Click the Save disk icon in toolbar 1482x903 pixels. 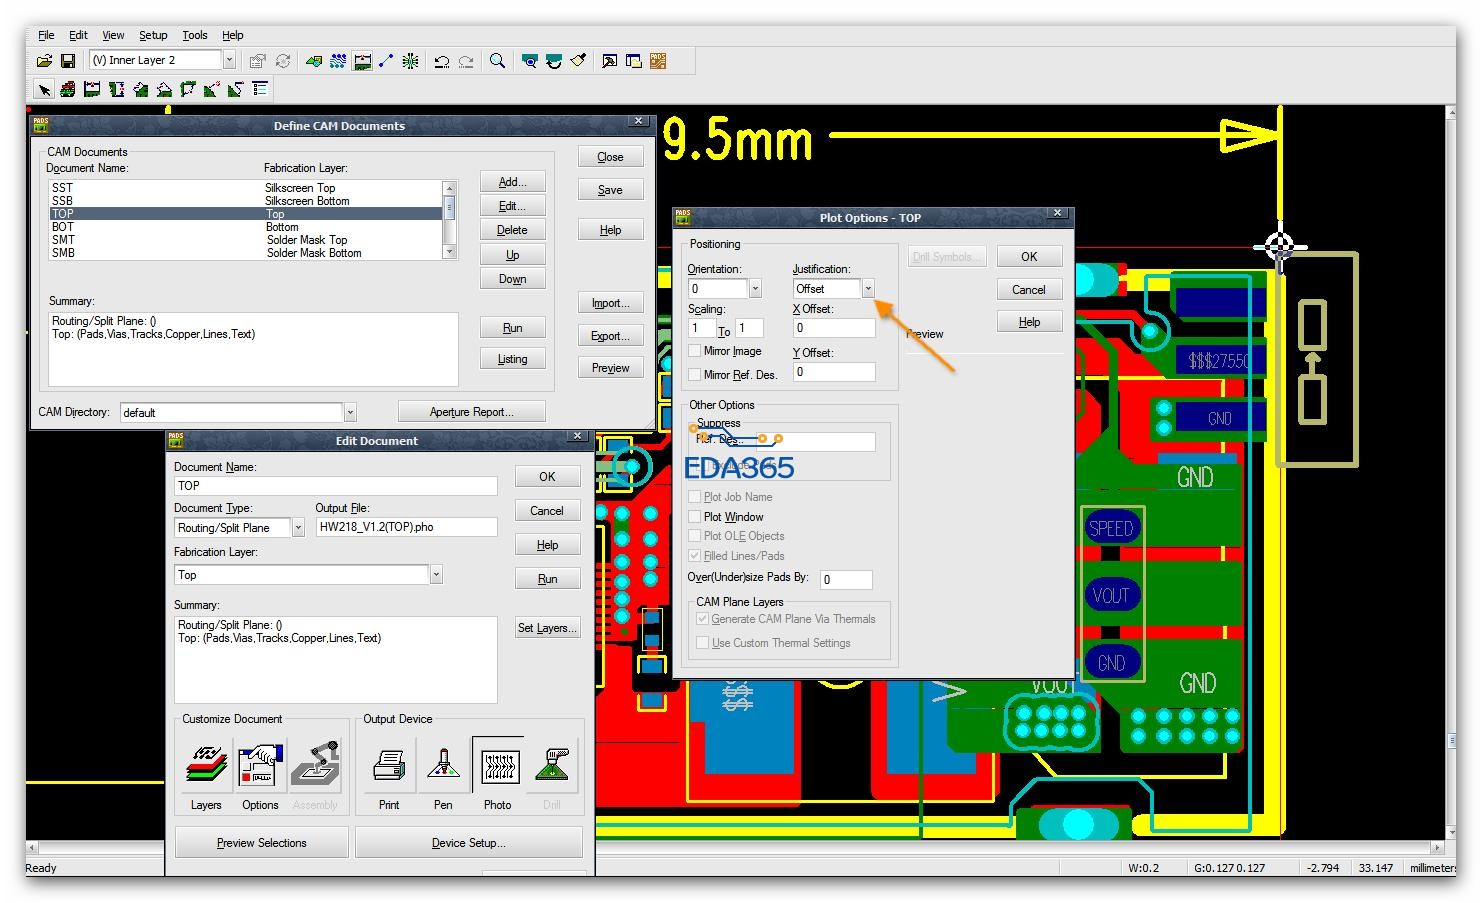pos(68,61)
